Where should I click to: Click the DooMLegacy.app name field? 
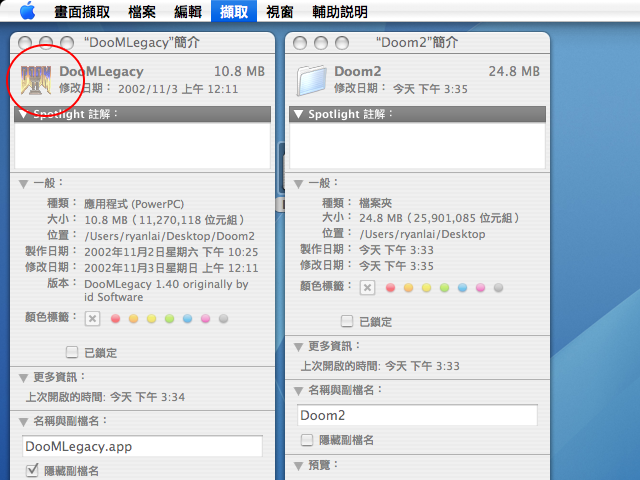tap(142, 447)
